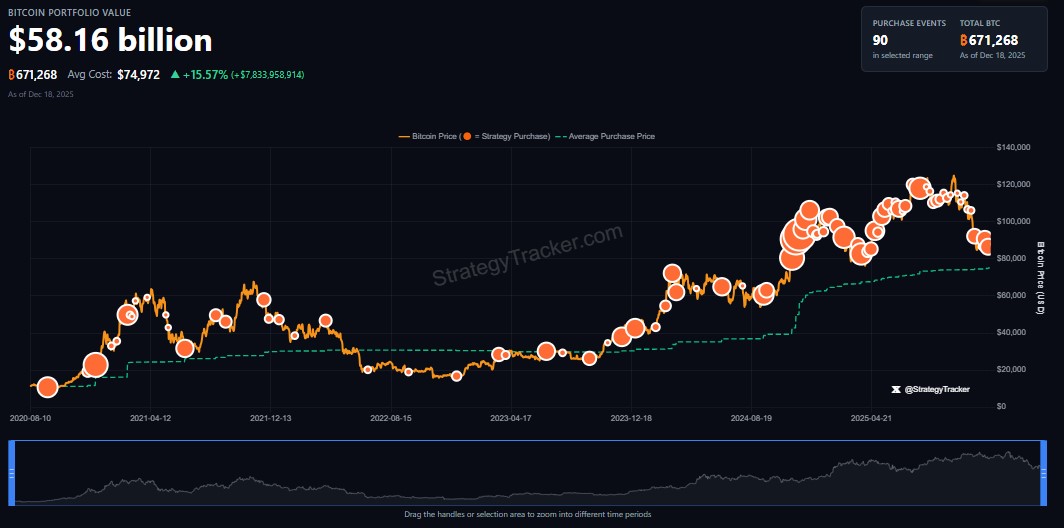
Task: Click the largest purchase bubble near $90,000 in late 2024
Action: tap(797, 236)
